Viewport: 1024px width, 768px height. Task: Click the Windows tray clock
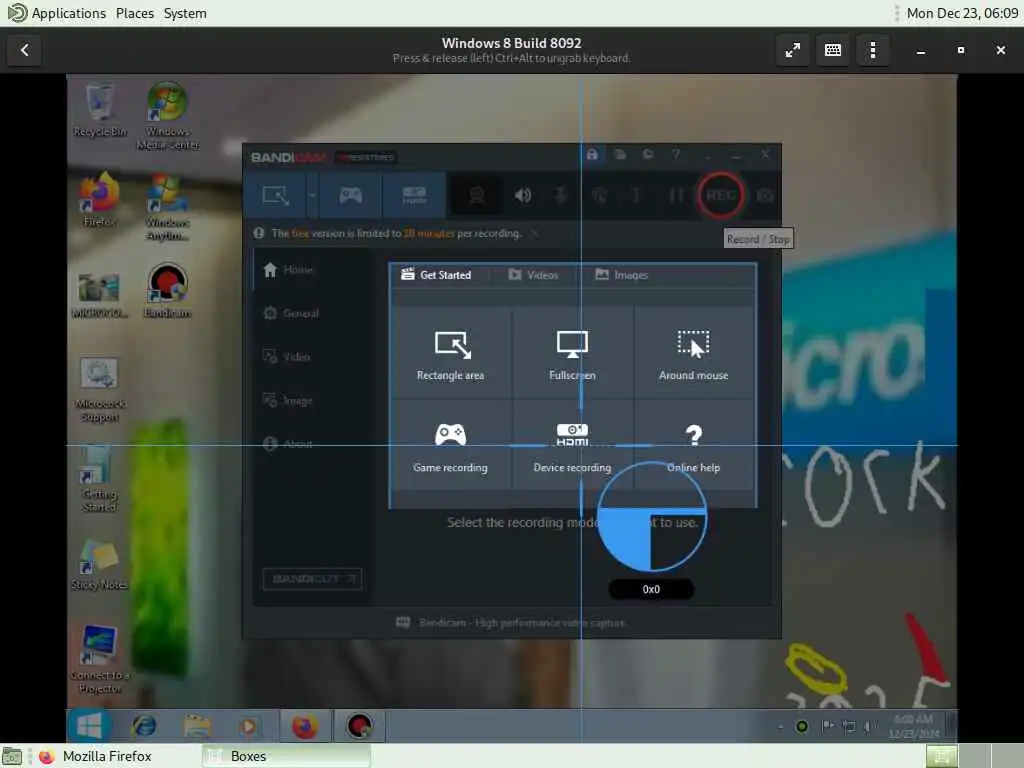[914, 726]
